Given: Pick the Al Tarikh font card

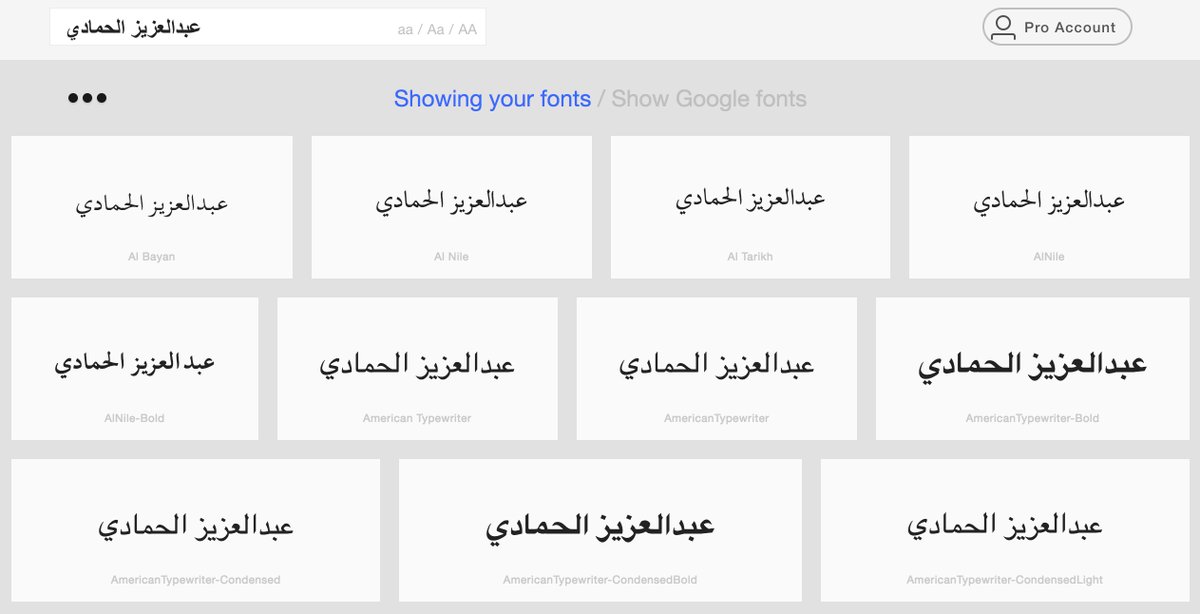Looking at the screenshot, I should pos(750,207).
